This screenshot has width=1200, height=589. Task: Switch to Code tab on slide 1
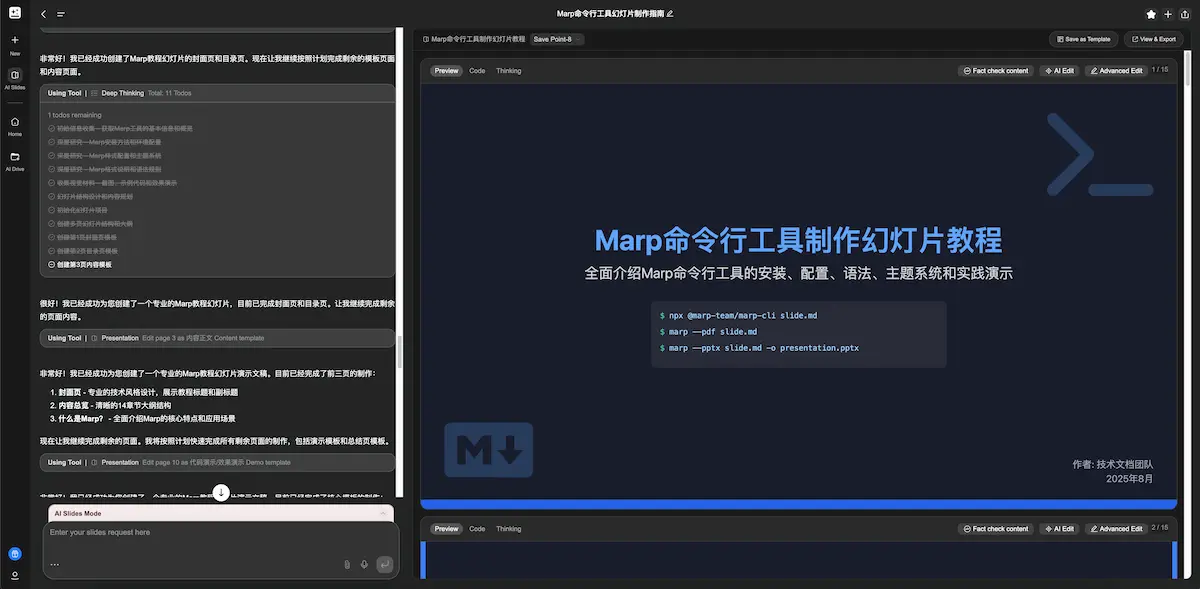point(477,71)
